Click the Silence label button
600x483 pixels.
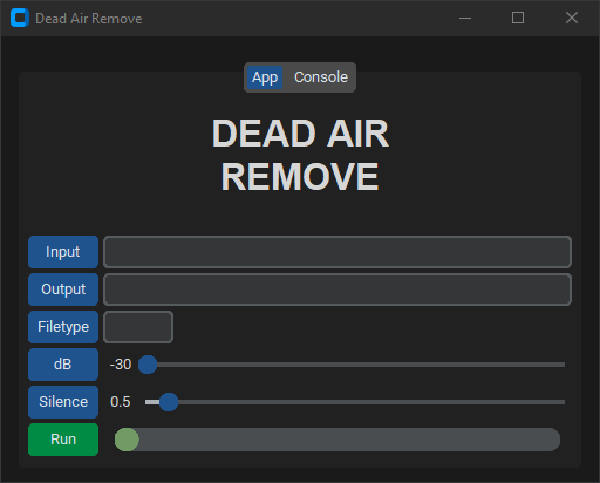pyautogui.click(x=63, y=402)
